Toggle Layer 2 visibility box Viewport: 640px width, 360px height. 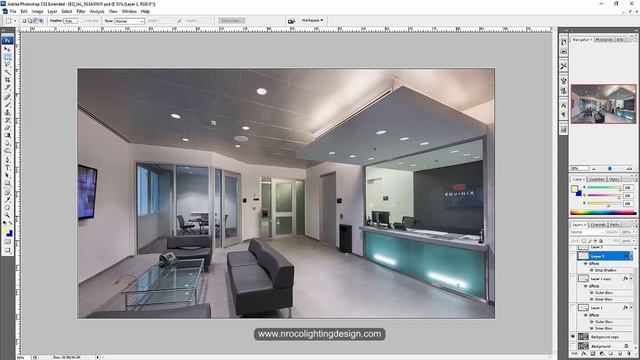coord(573,256)
